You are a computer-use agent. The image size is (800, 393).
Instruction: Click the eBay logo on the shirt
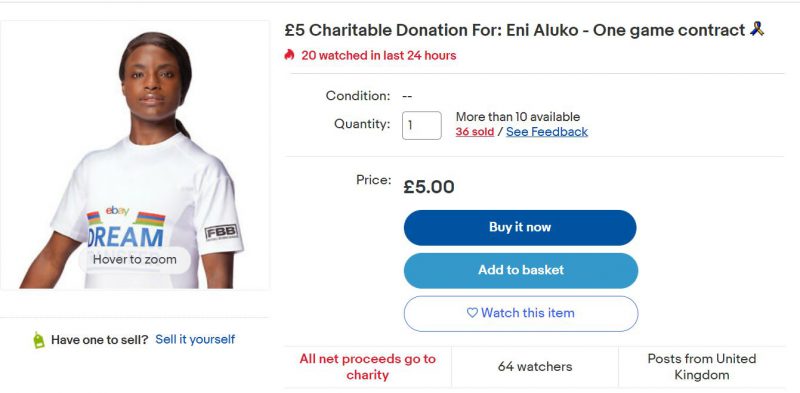tap(117, 210)
